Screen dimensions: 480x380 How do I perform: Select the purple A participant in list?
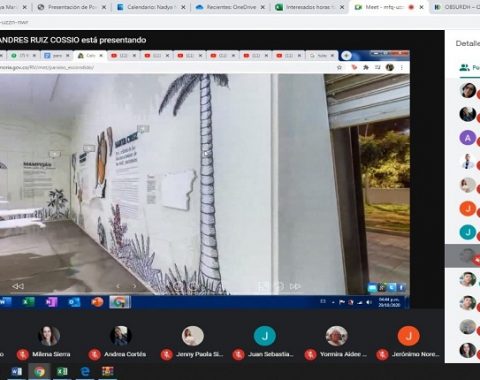tap(468, 138)
